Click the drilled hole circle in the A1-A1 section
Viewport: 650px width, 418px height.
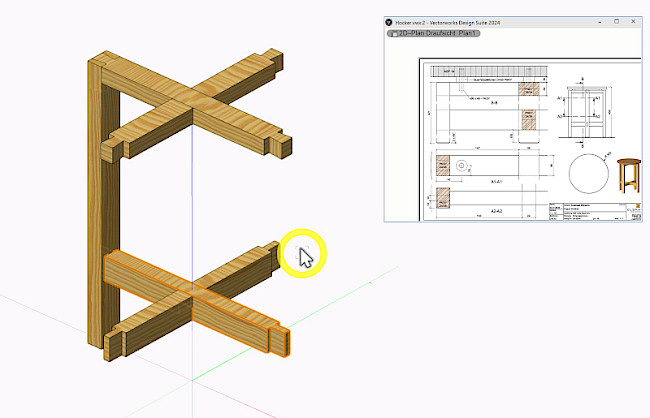[x=461, y=165]
